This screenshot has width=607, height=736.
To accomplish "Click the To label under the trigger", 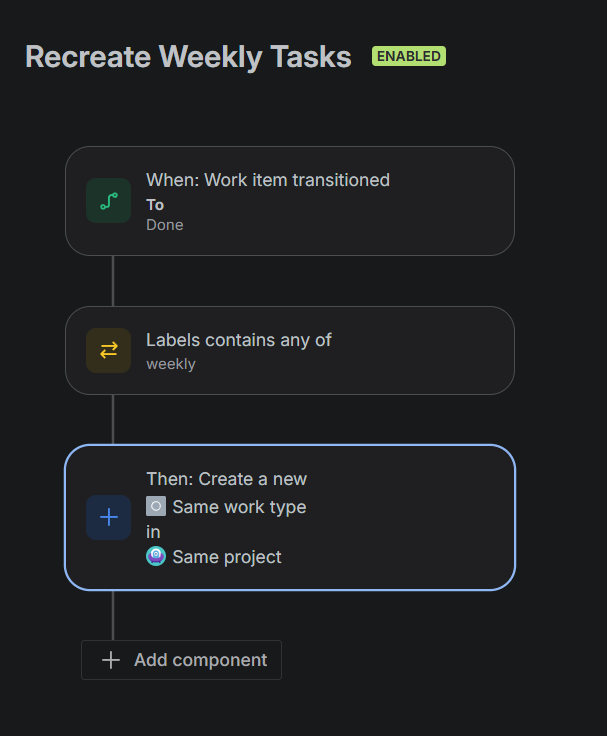I will tap(155, 204).
